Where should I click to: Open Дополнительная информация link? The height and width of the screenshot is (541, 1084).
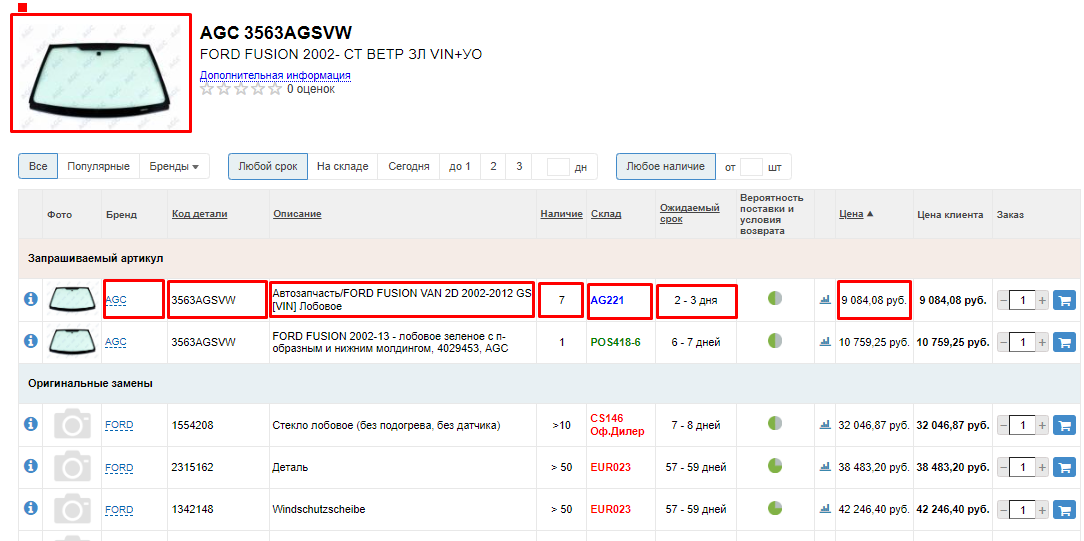(275, 75)
